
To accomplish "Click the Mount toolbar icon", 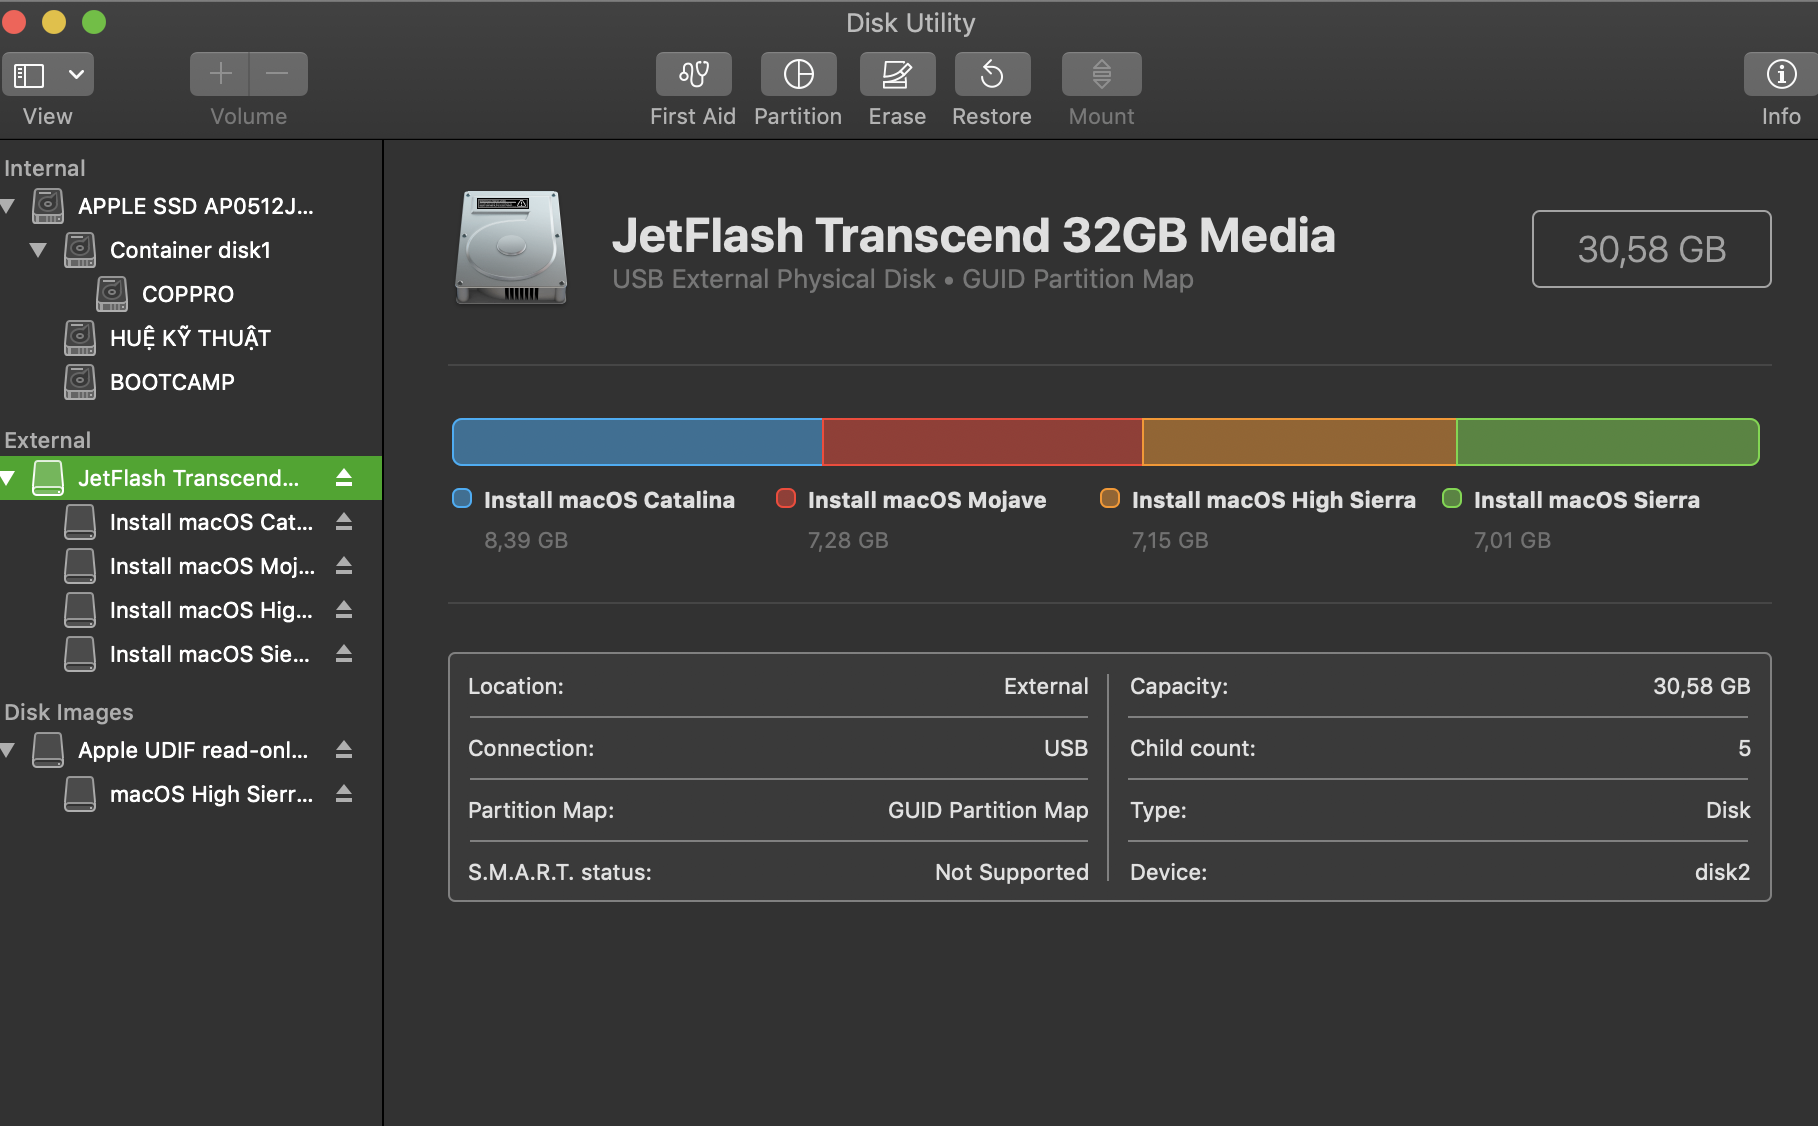I will tap(1101, 74).
